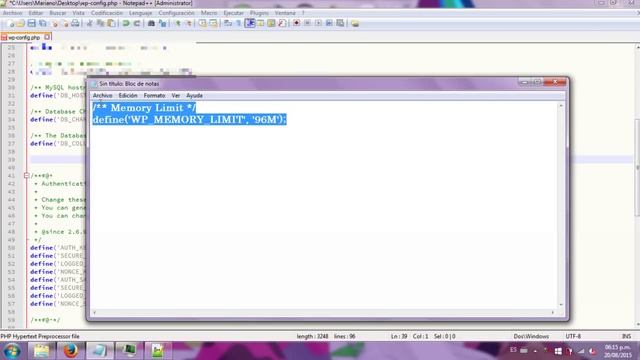
Task: Open the Ventana menu
Action: (285, 13)
